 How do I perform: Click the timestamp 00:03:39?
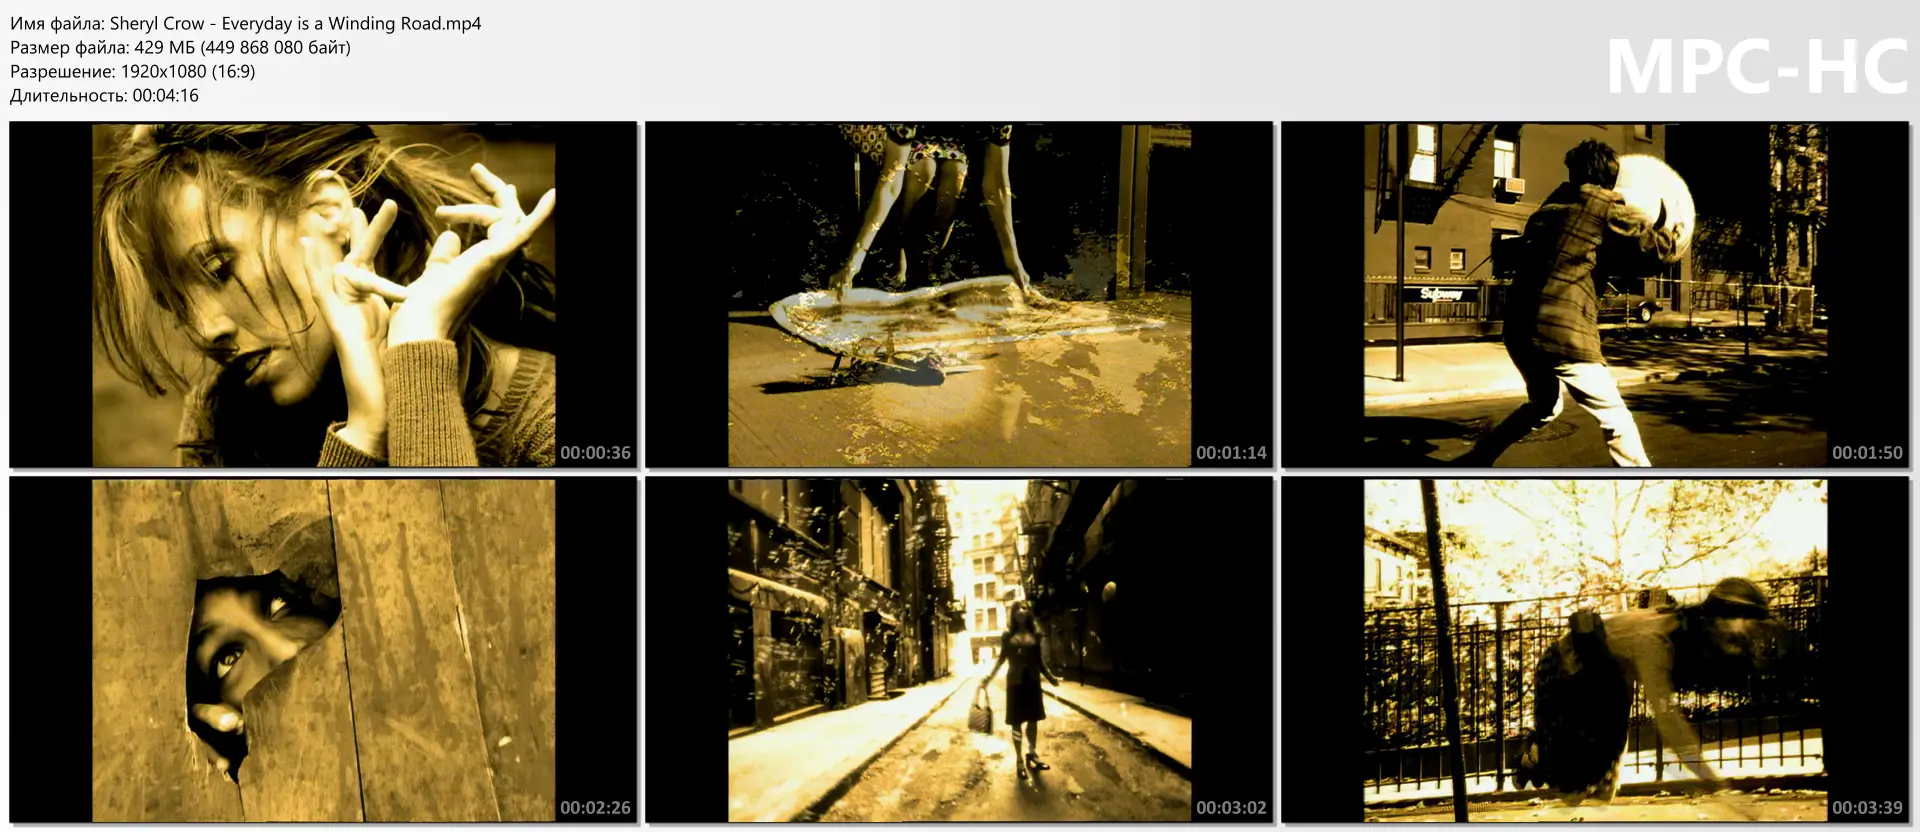(1867, 808)
